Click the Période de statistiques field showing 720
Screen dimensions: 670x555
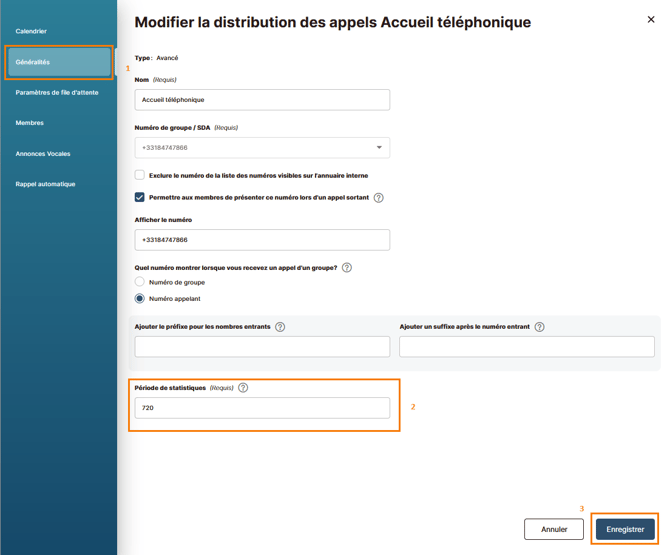(262, 408)
